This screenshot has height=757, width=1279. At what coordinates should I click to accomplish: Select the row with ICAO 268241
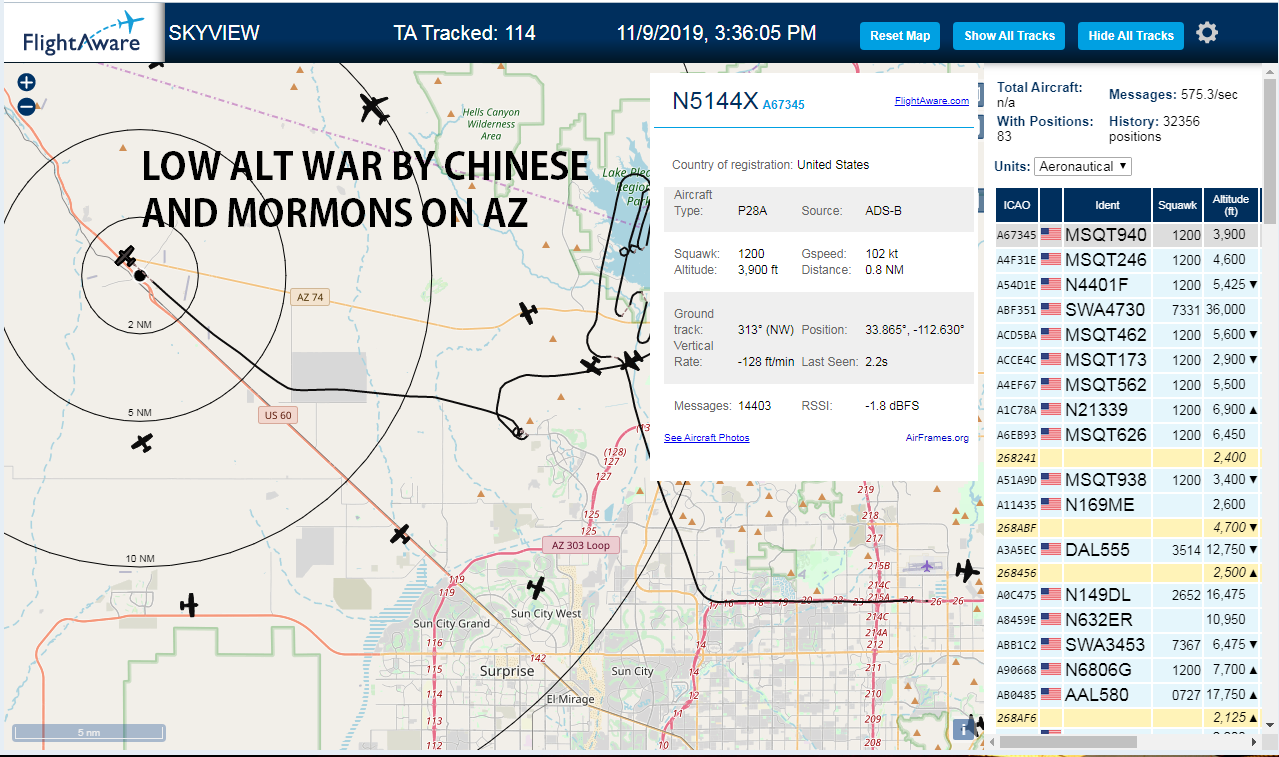[x=1127, y=457]
